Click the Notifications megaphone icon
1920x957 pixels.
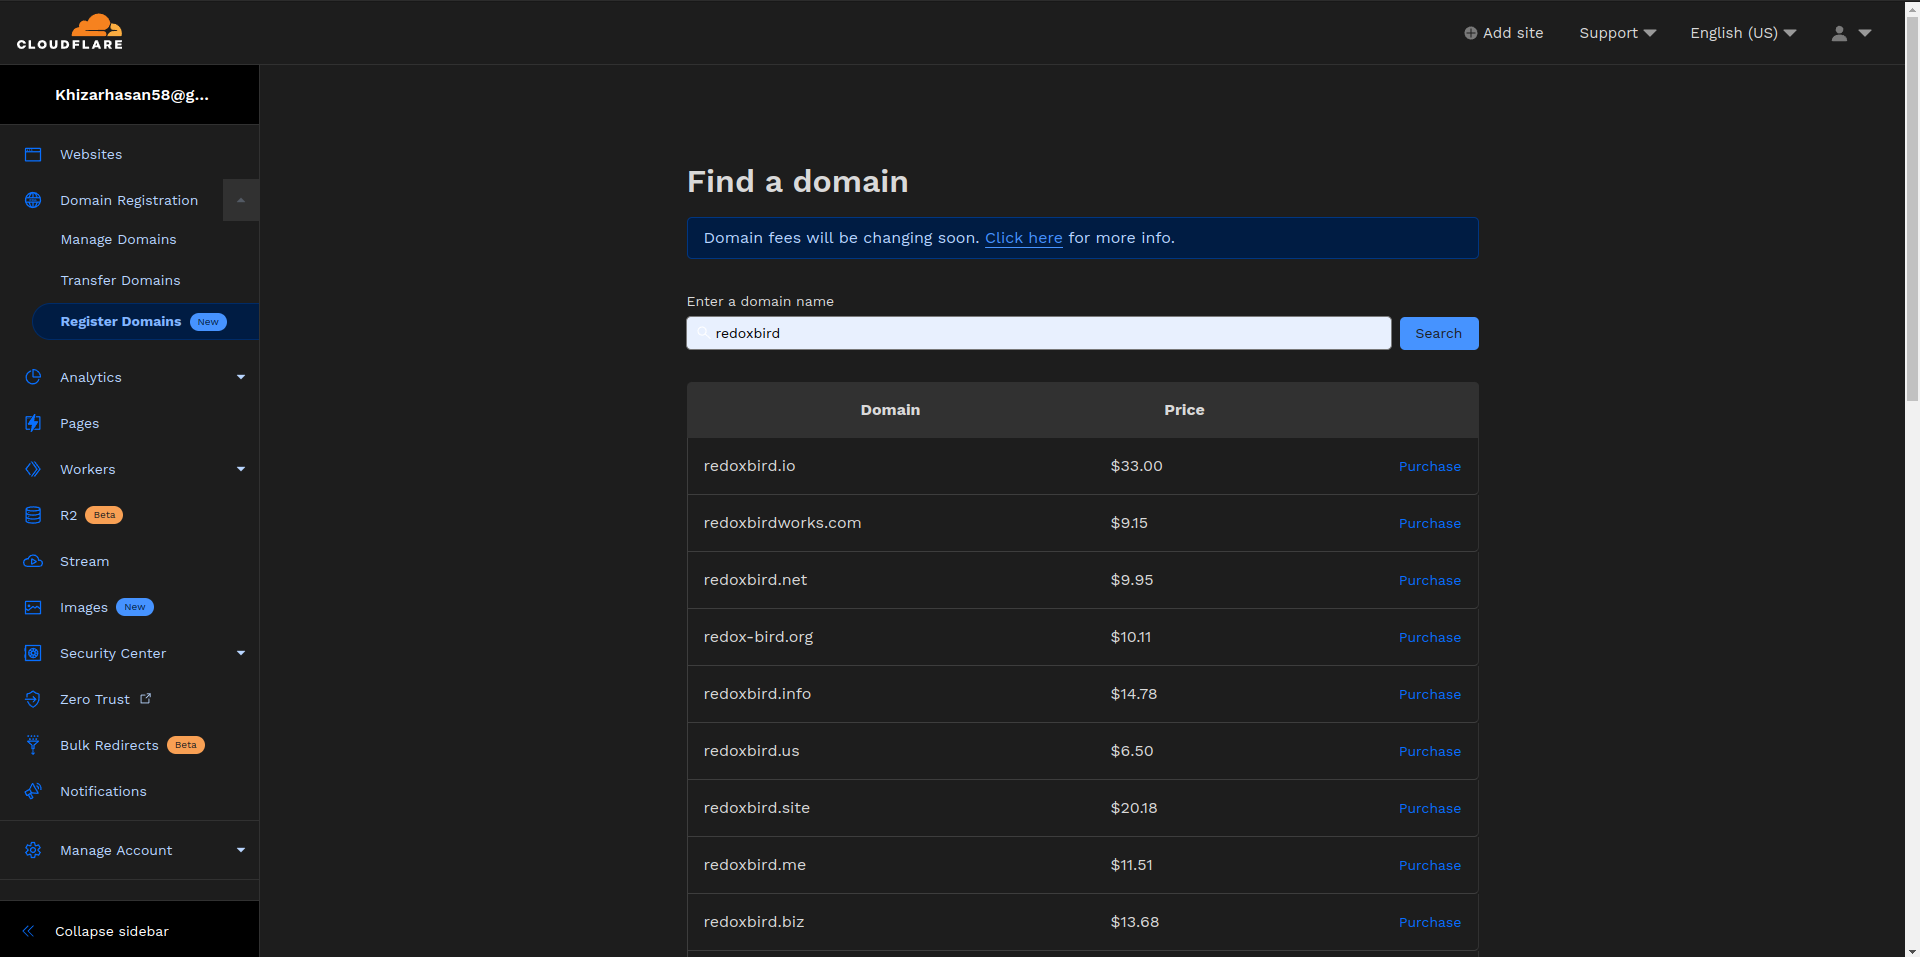[33, 791]
